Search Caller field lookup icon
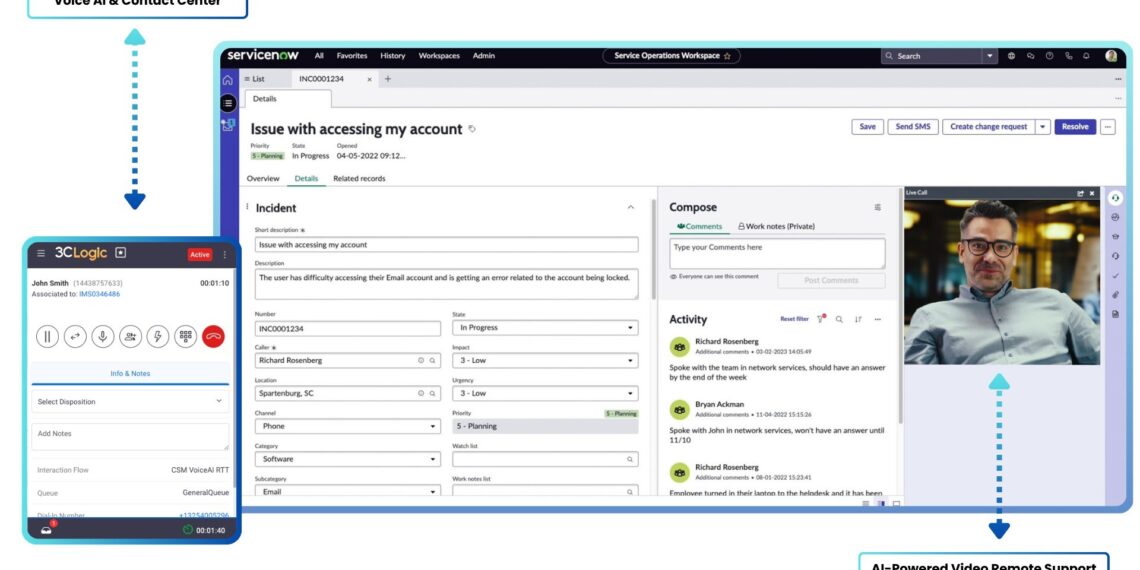Image resolution: width=1140 pixels, height=570 pixels. point(432,361)
